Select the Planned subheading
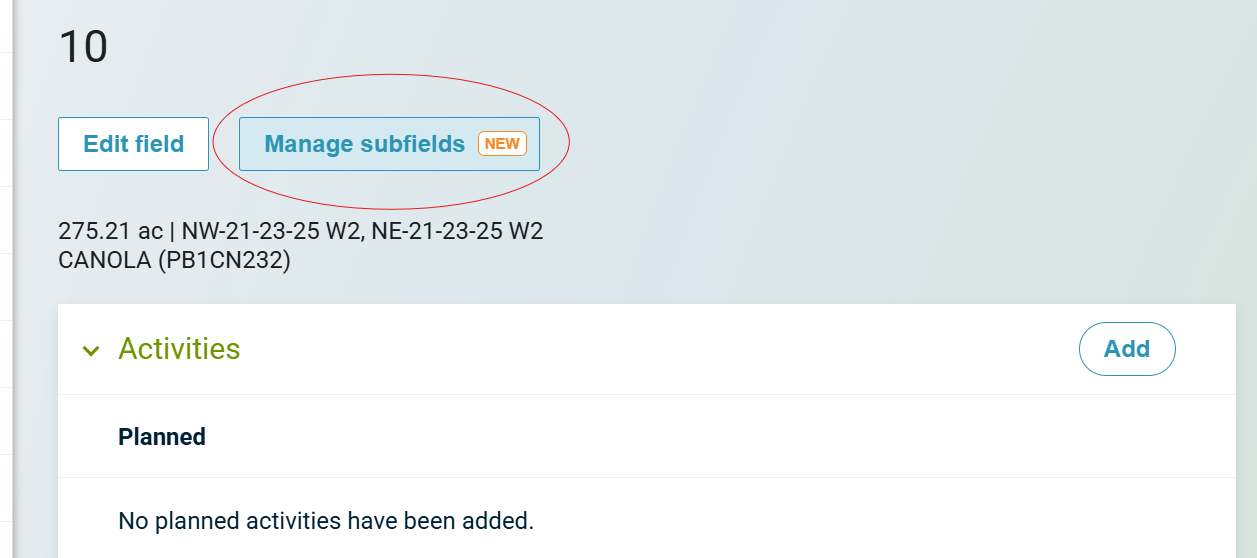 (162, 437)
